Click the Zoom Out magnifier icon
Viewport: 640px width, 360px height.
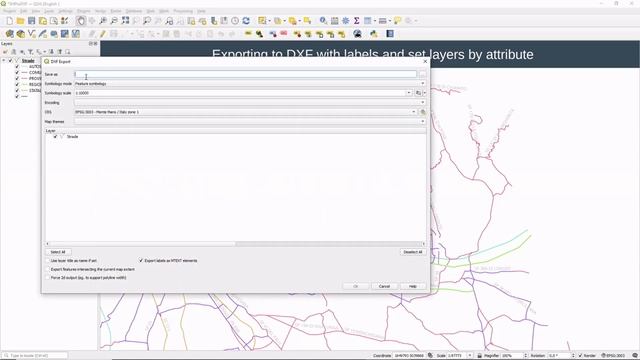click(x=114, y=21)
